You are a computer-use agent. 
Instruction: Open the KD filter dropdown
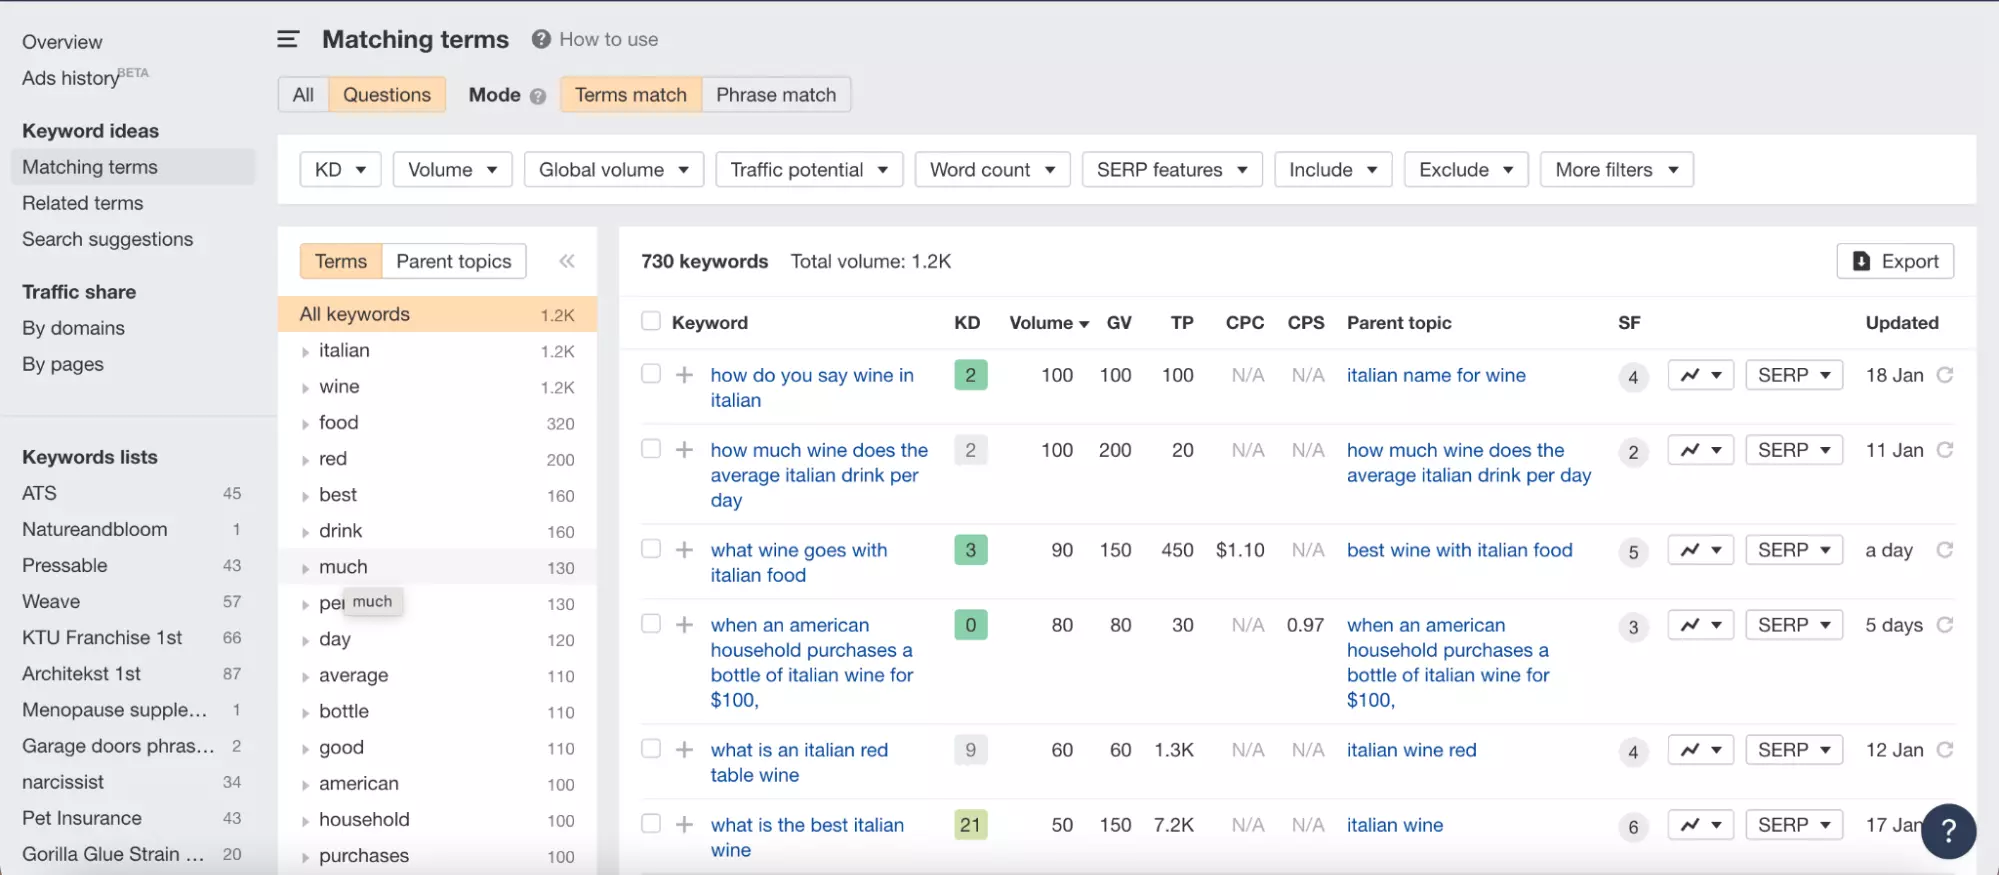340,170
